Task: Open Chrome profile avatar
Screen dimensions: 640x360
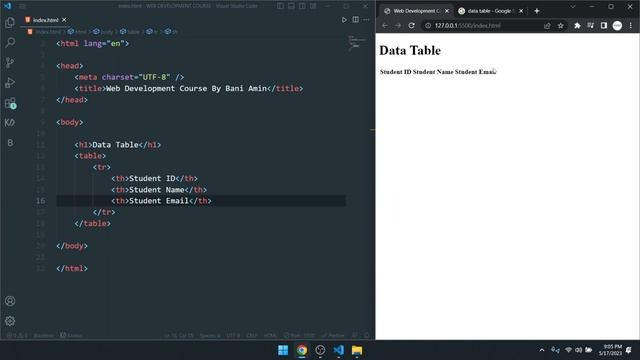Action: tap(617, 25)
